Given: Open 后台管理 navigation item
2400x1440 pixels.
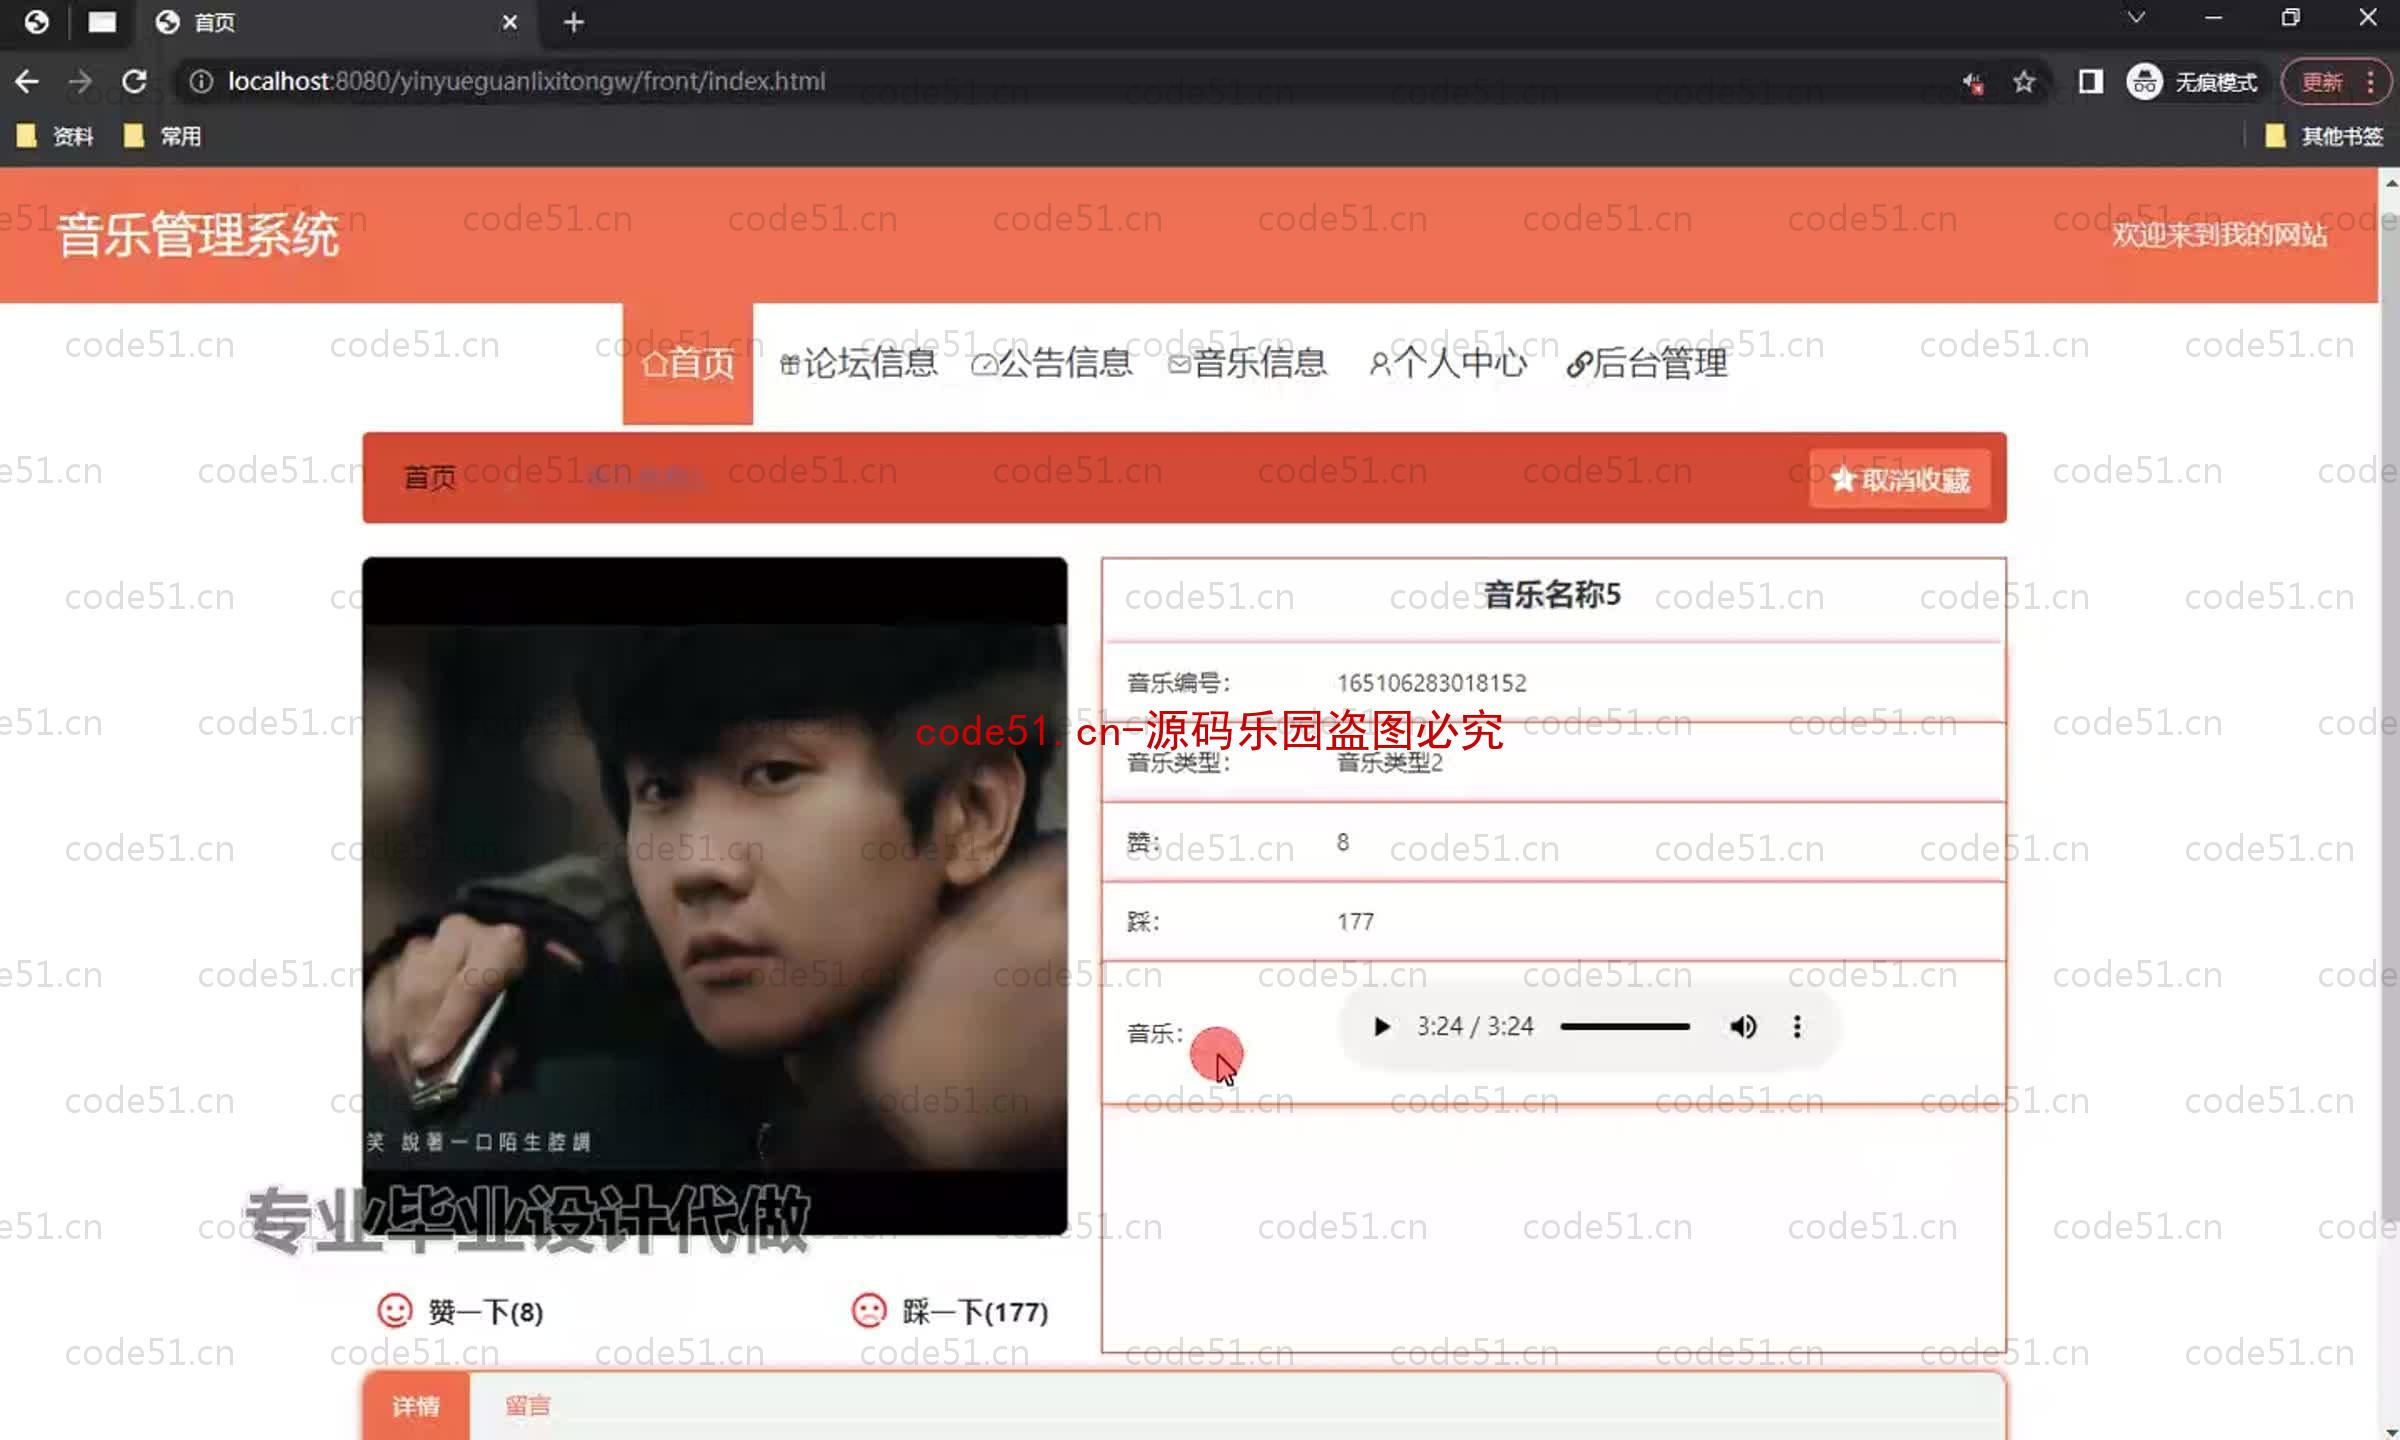Looking at the screenshot, I should (x=1647, y=363).
